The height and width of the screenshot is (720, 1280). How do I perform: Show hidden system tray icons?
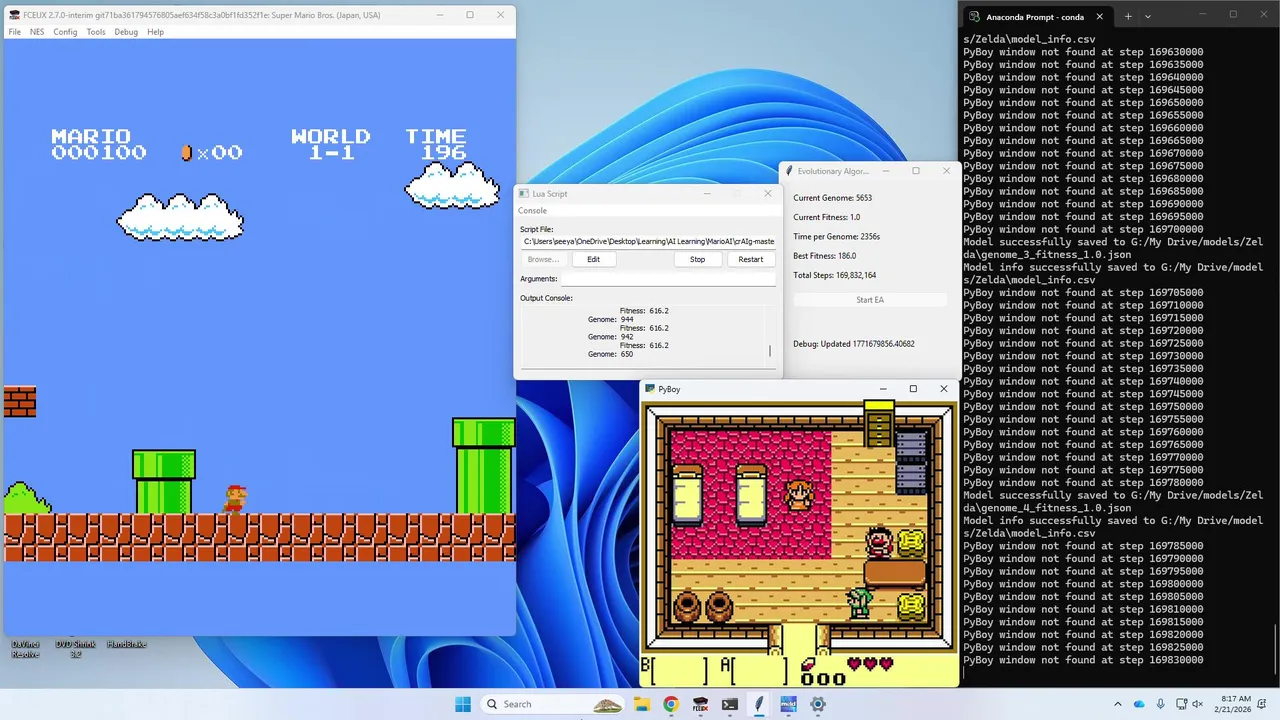tap(1118, 704)
